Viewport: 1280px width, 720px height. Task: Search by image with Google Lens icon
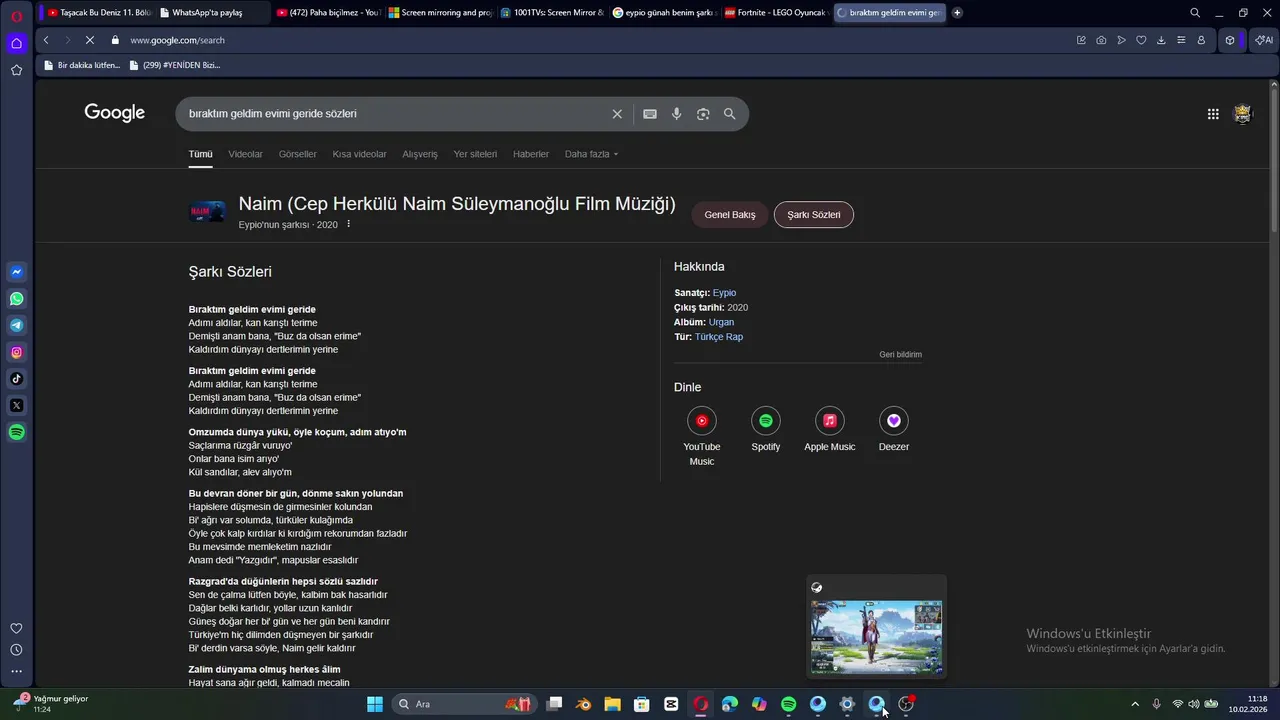click(703, 114)
